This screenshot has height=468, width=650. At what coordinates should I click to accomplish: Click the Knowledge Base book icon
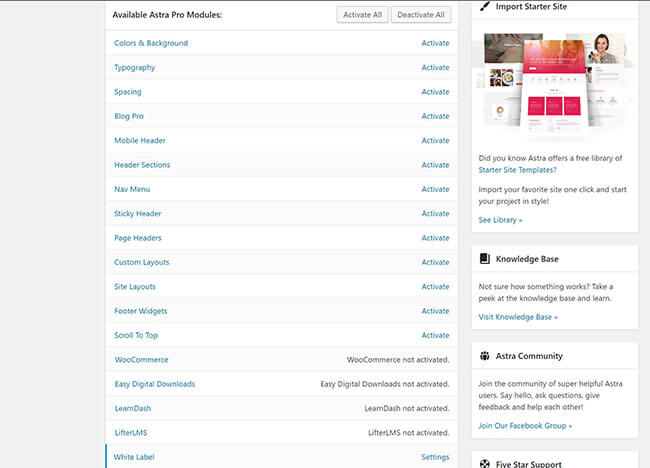(x=485, y=259)
